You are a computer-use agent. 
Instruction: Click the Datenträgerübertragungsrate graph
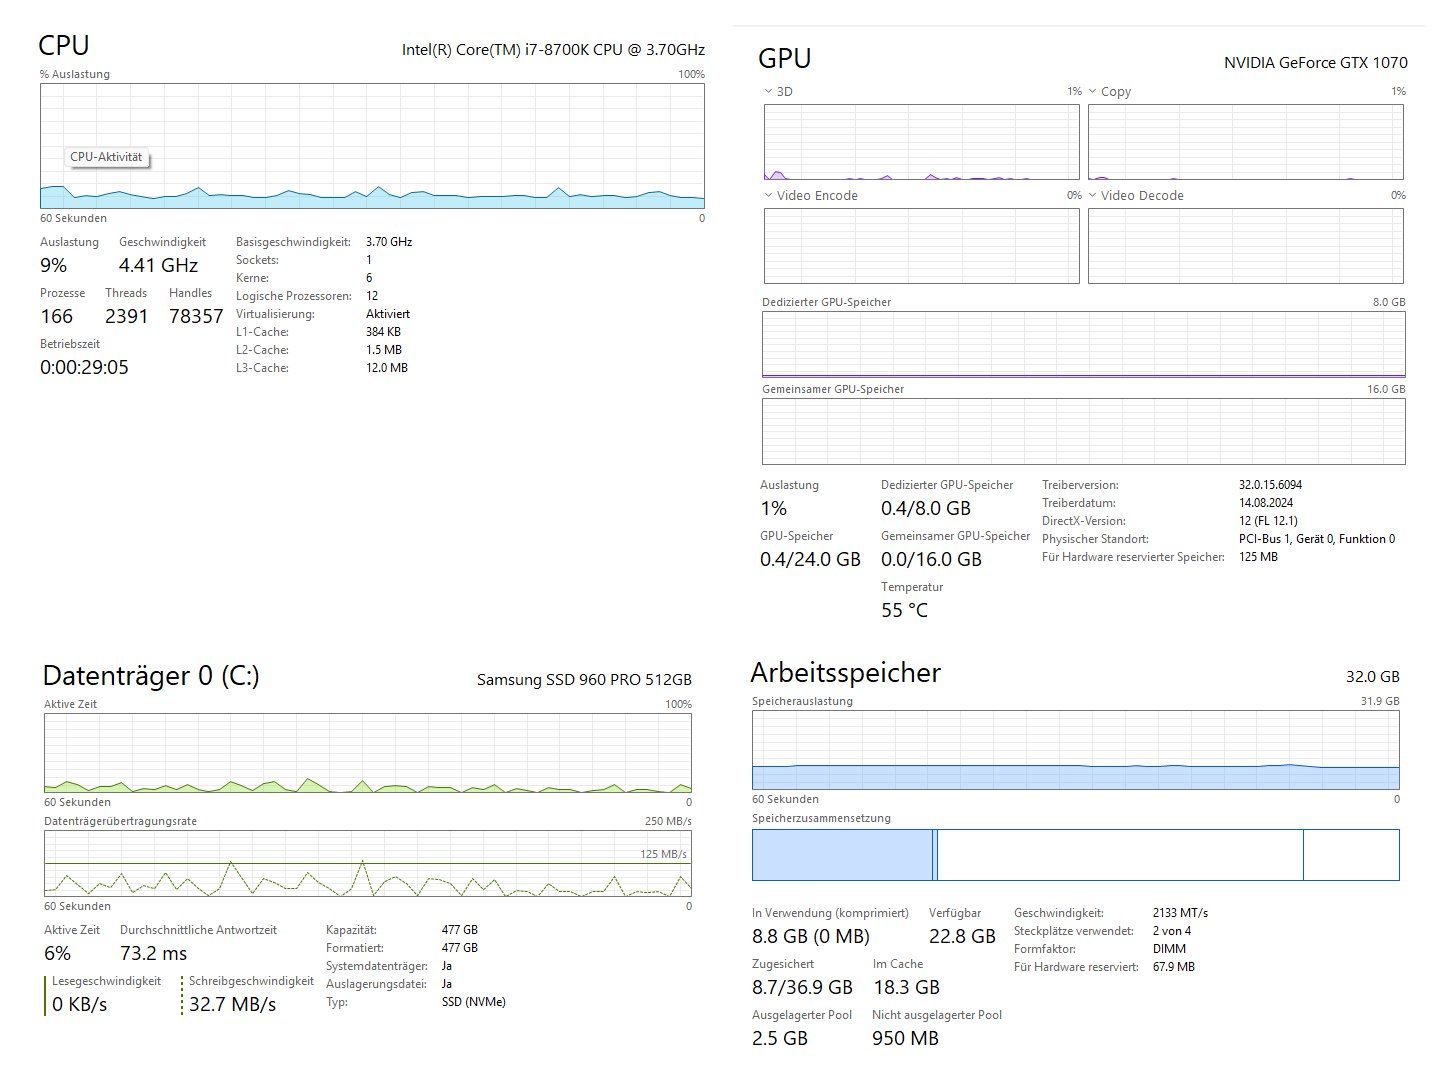pyautogui.click(x=367, y=863)
